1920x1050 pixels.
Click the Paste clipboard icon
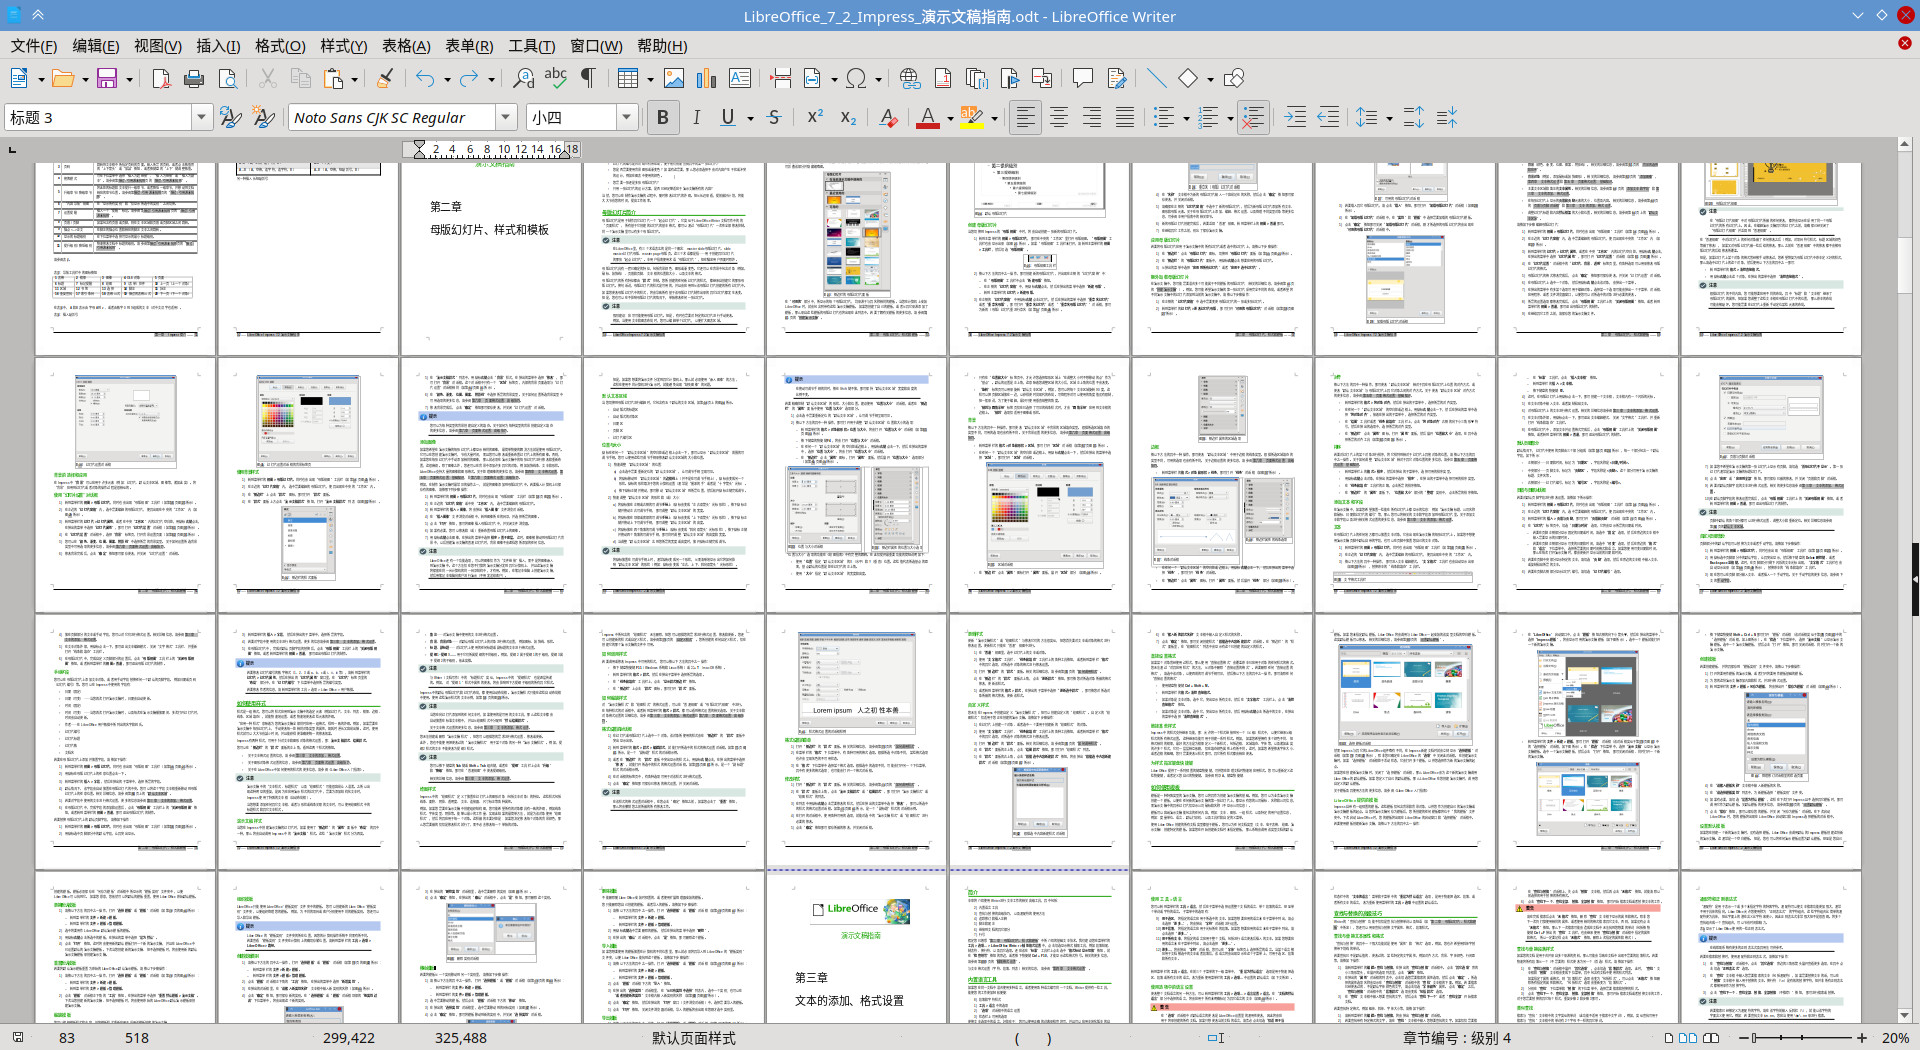pyautogui.click(x=335, y=78)
